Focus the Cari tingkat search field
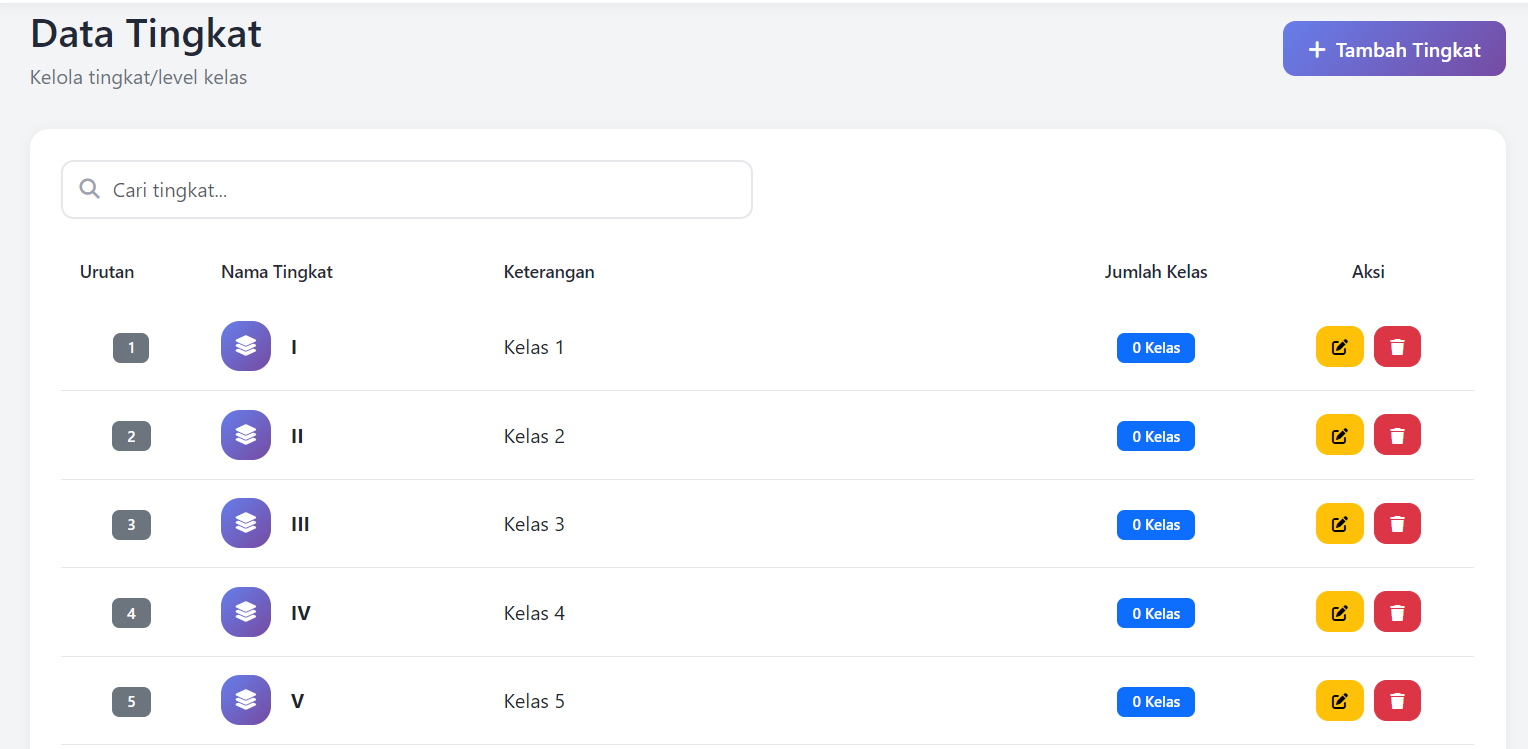This screenshot has width=1528, height=749. pos(407,190)
